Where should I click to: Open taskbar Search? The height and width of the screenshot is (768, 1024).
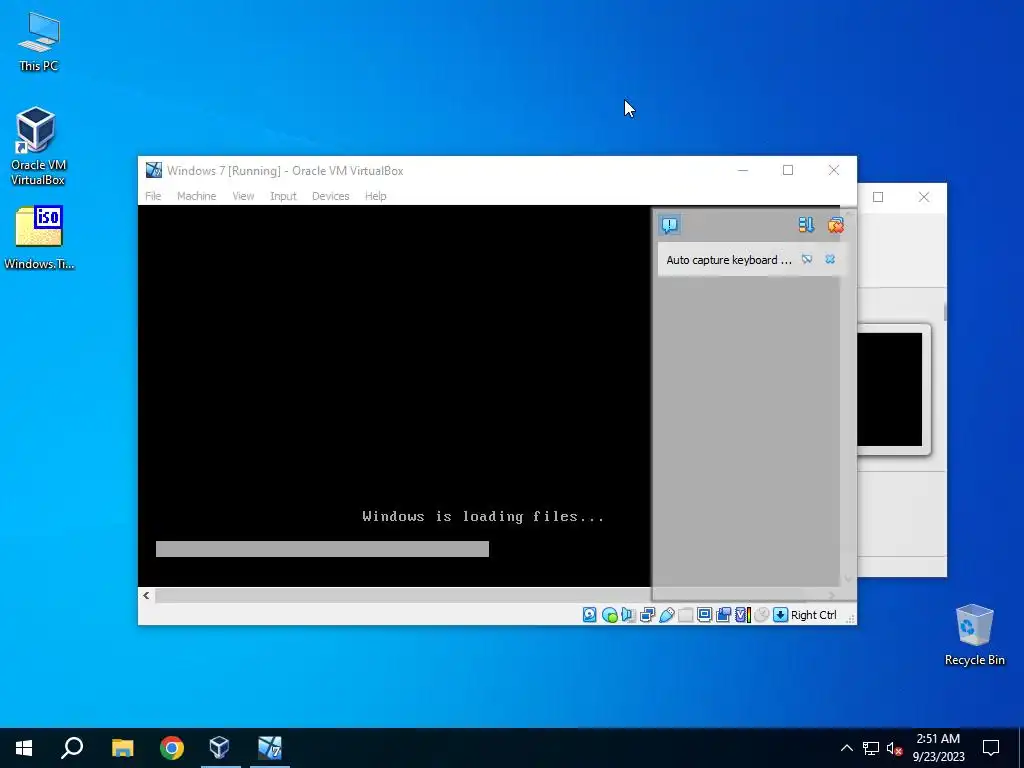point(72,748)
